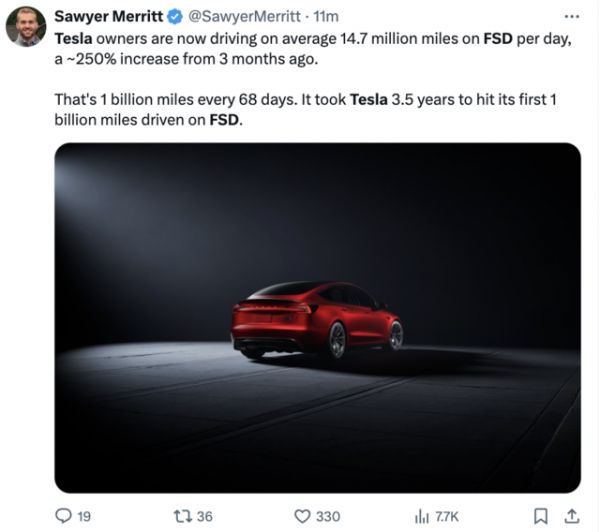Bookmark this post

click(x=540, y=516)
